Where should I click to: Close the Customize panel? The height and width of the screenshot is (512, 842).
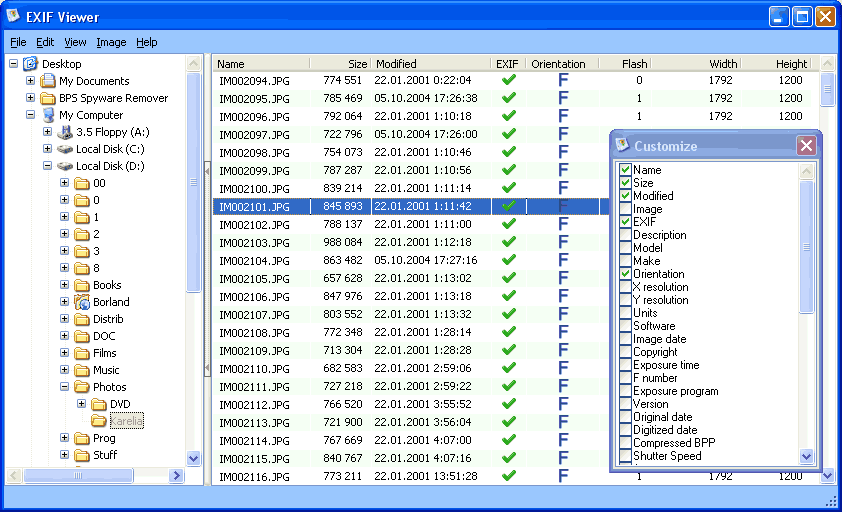coord(806,146)
